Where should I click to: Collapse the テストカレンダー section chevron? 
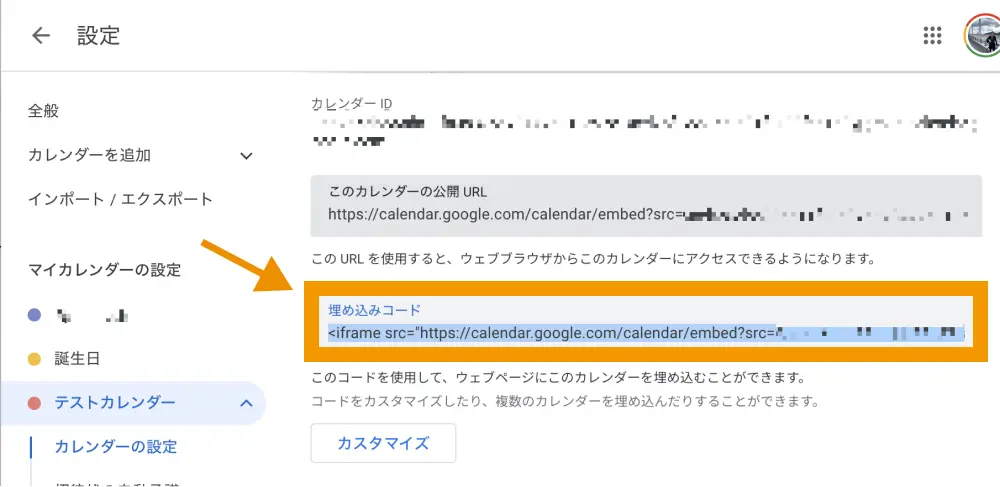pyautogui.click(x=246, y=403)
